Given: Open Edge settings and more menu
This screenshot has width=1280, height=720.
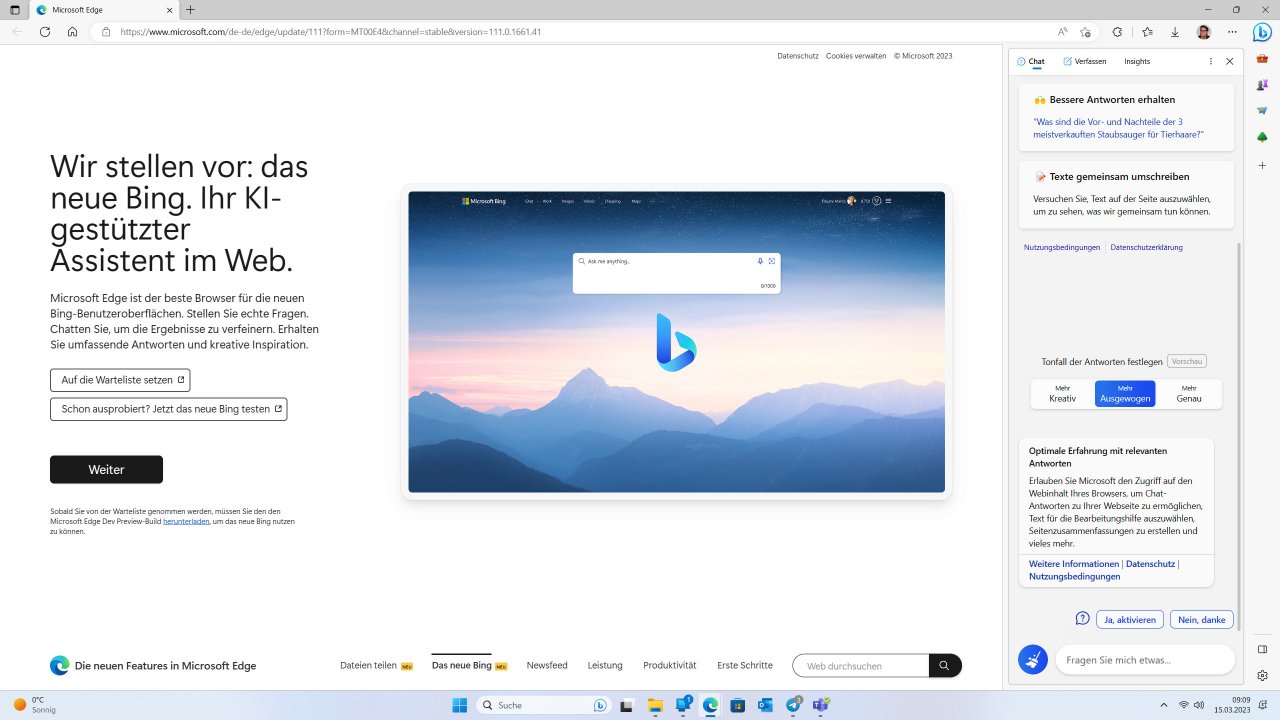Looking at the screenshot, I should tap(1231, 31).
